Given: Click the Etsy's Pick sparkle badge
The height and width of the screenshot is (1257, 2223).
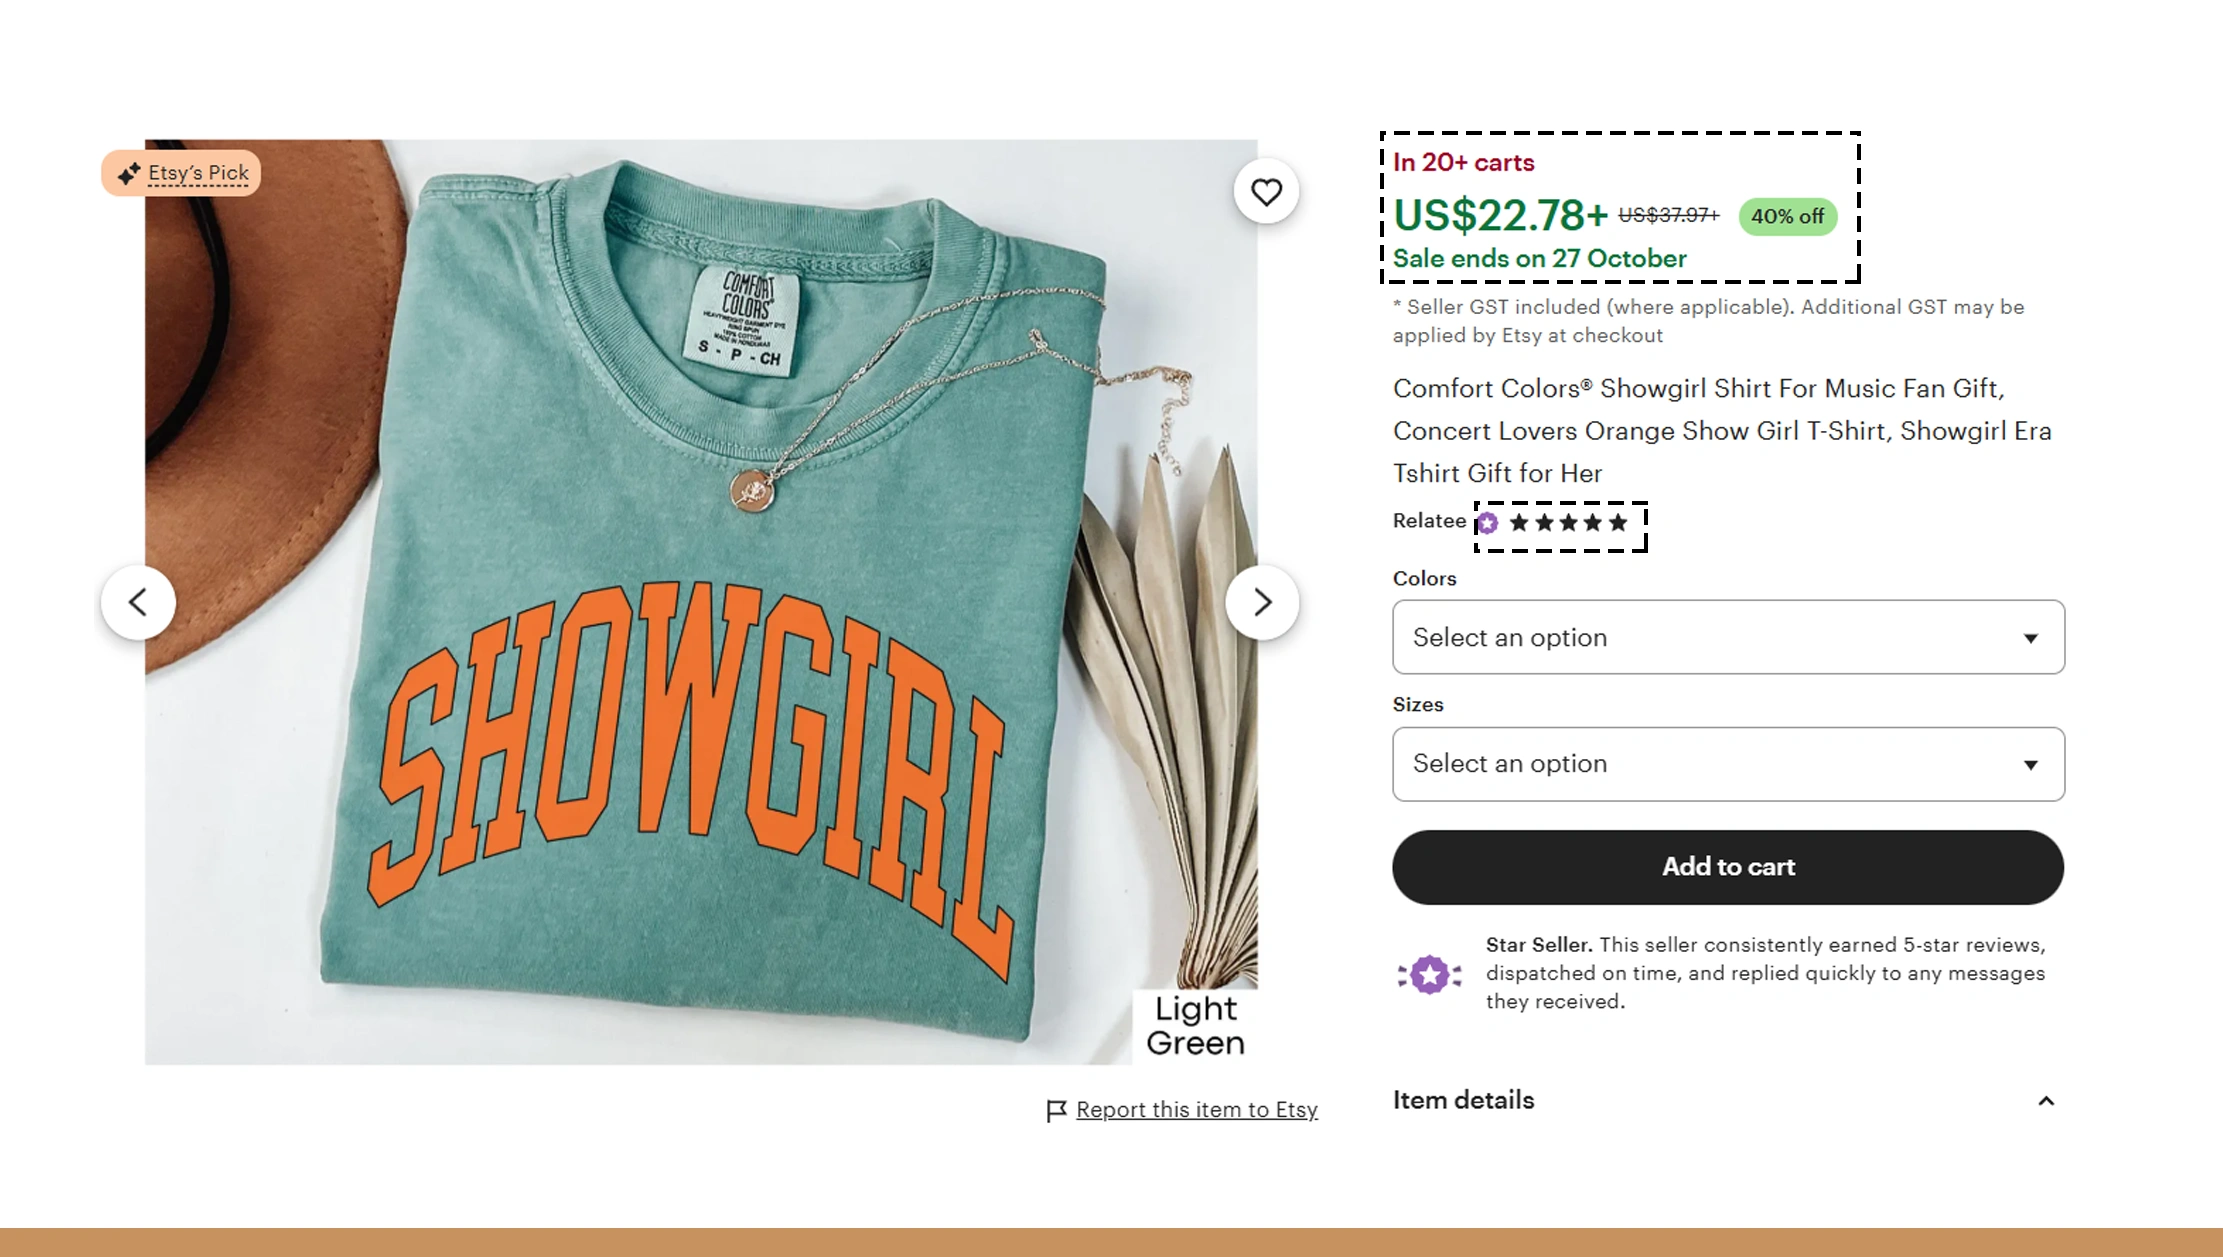Looking at the screenshot, I should pos(181,173).
